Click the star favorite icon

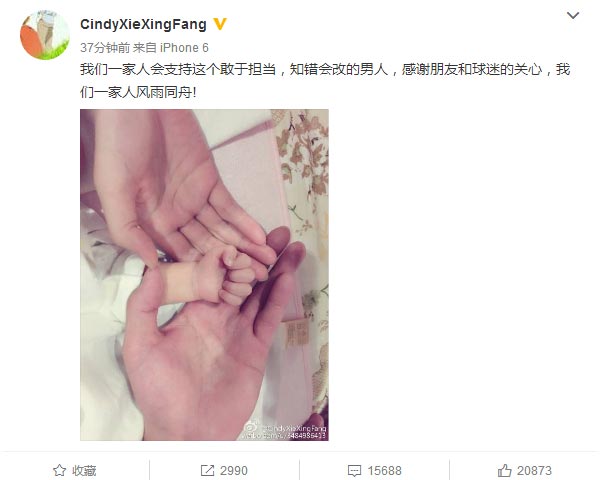click(59, 470)
